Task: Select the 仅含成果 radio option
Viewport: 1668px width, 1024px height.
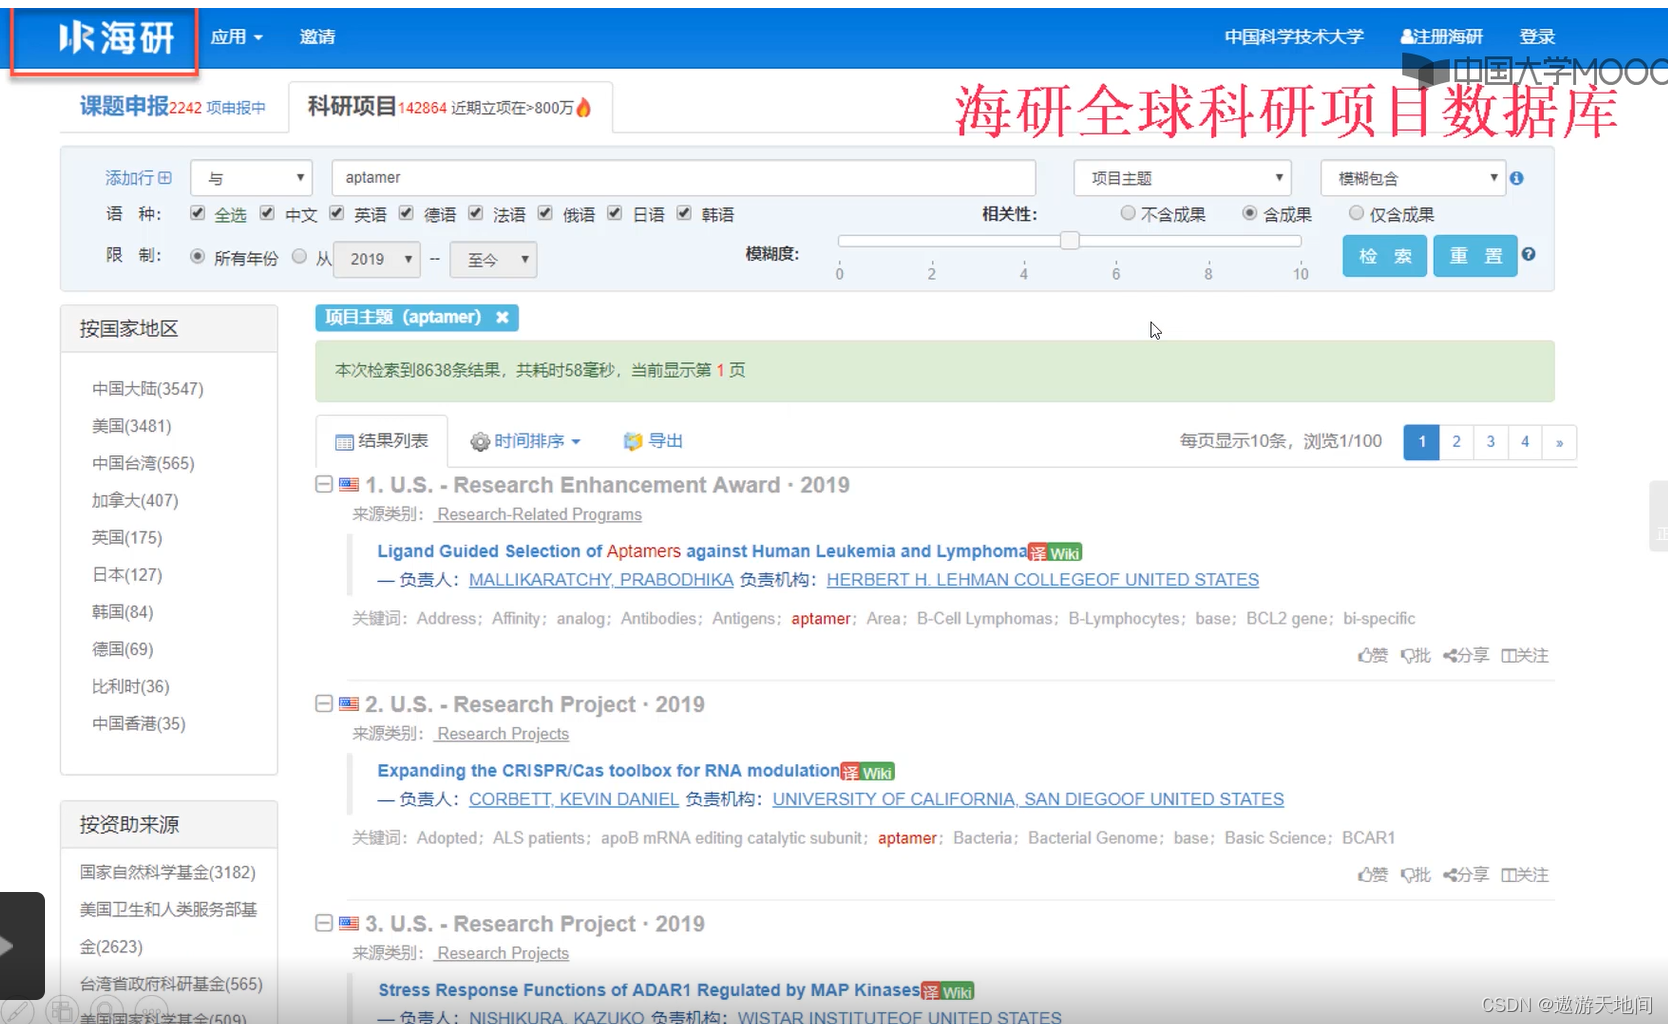Action: click(1356, 213)
